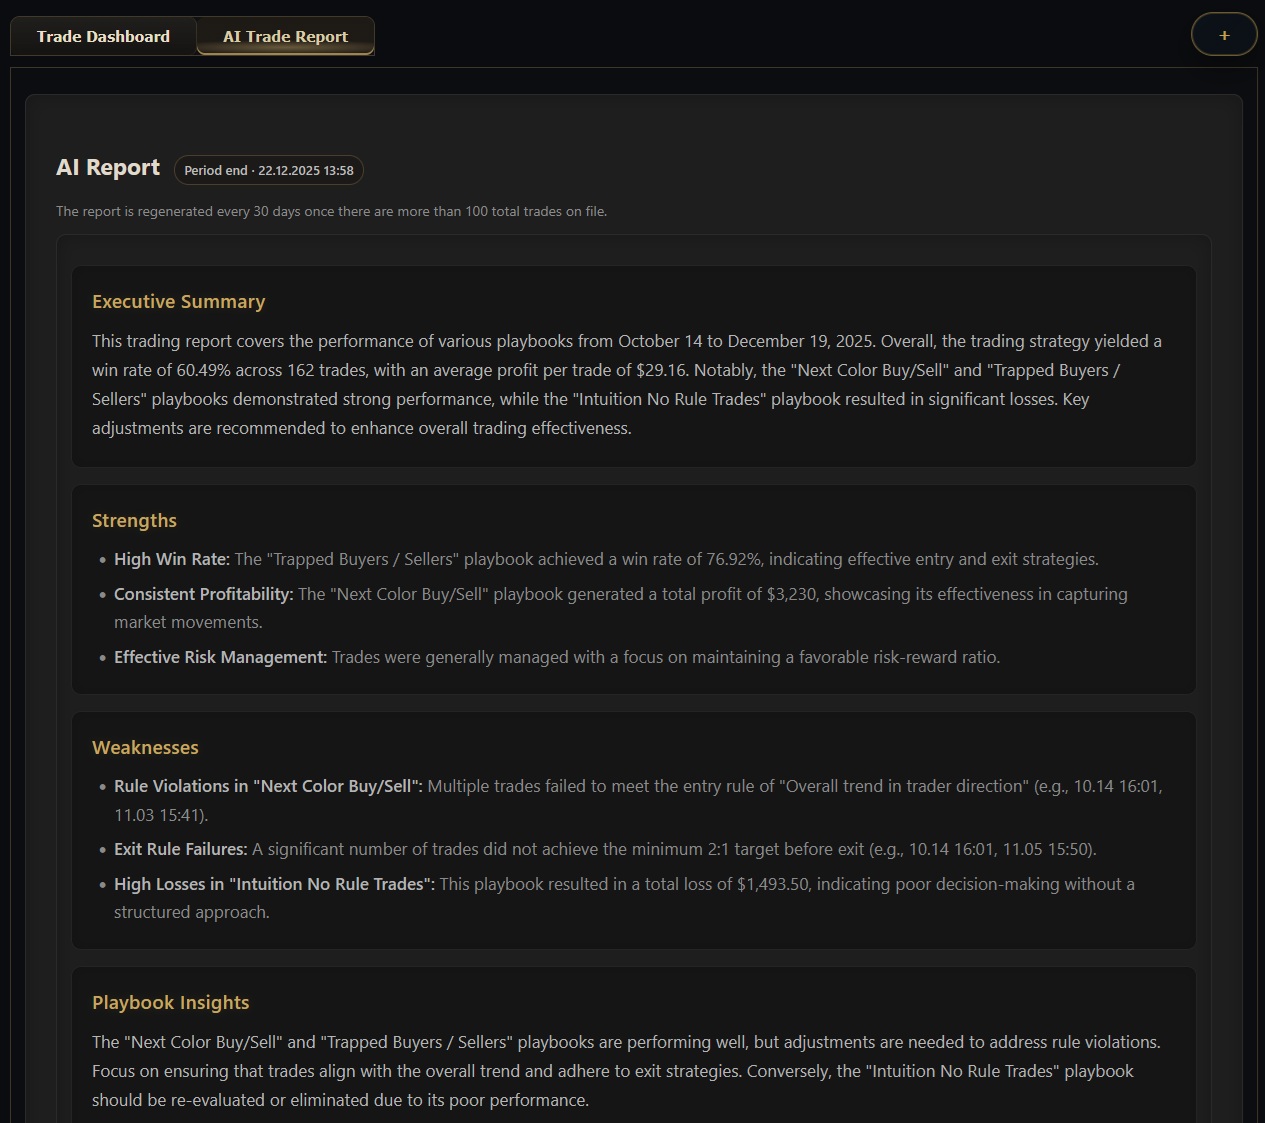Open the Playbook Insights section
Viewport: 1265px width, 1123px height.
coord(170,1002)
